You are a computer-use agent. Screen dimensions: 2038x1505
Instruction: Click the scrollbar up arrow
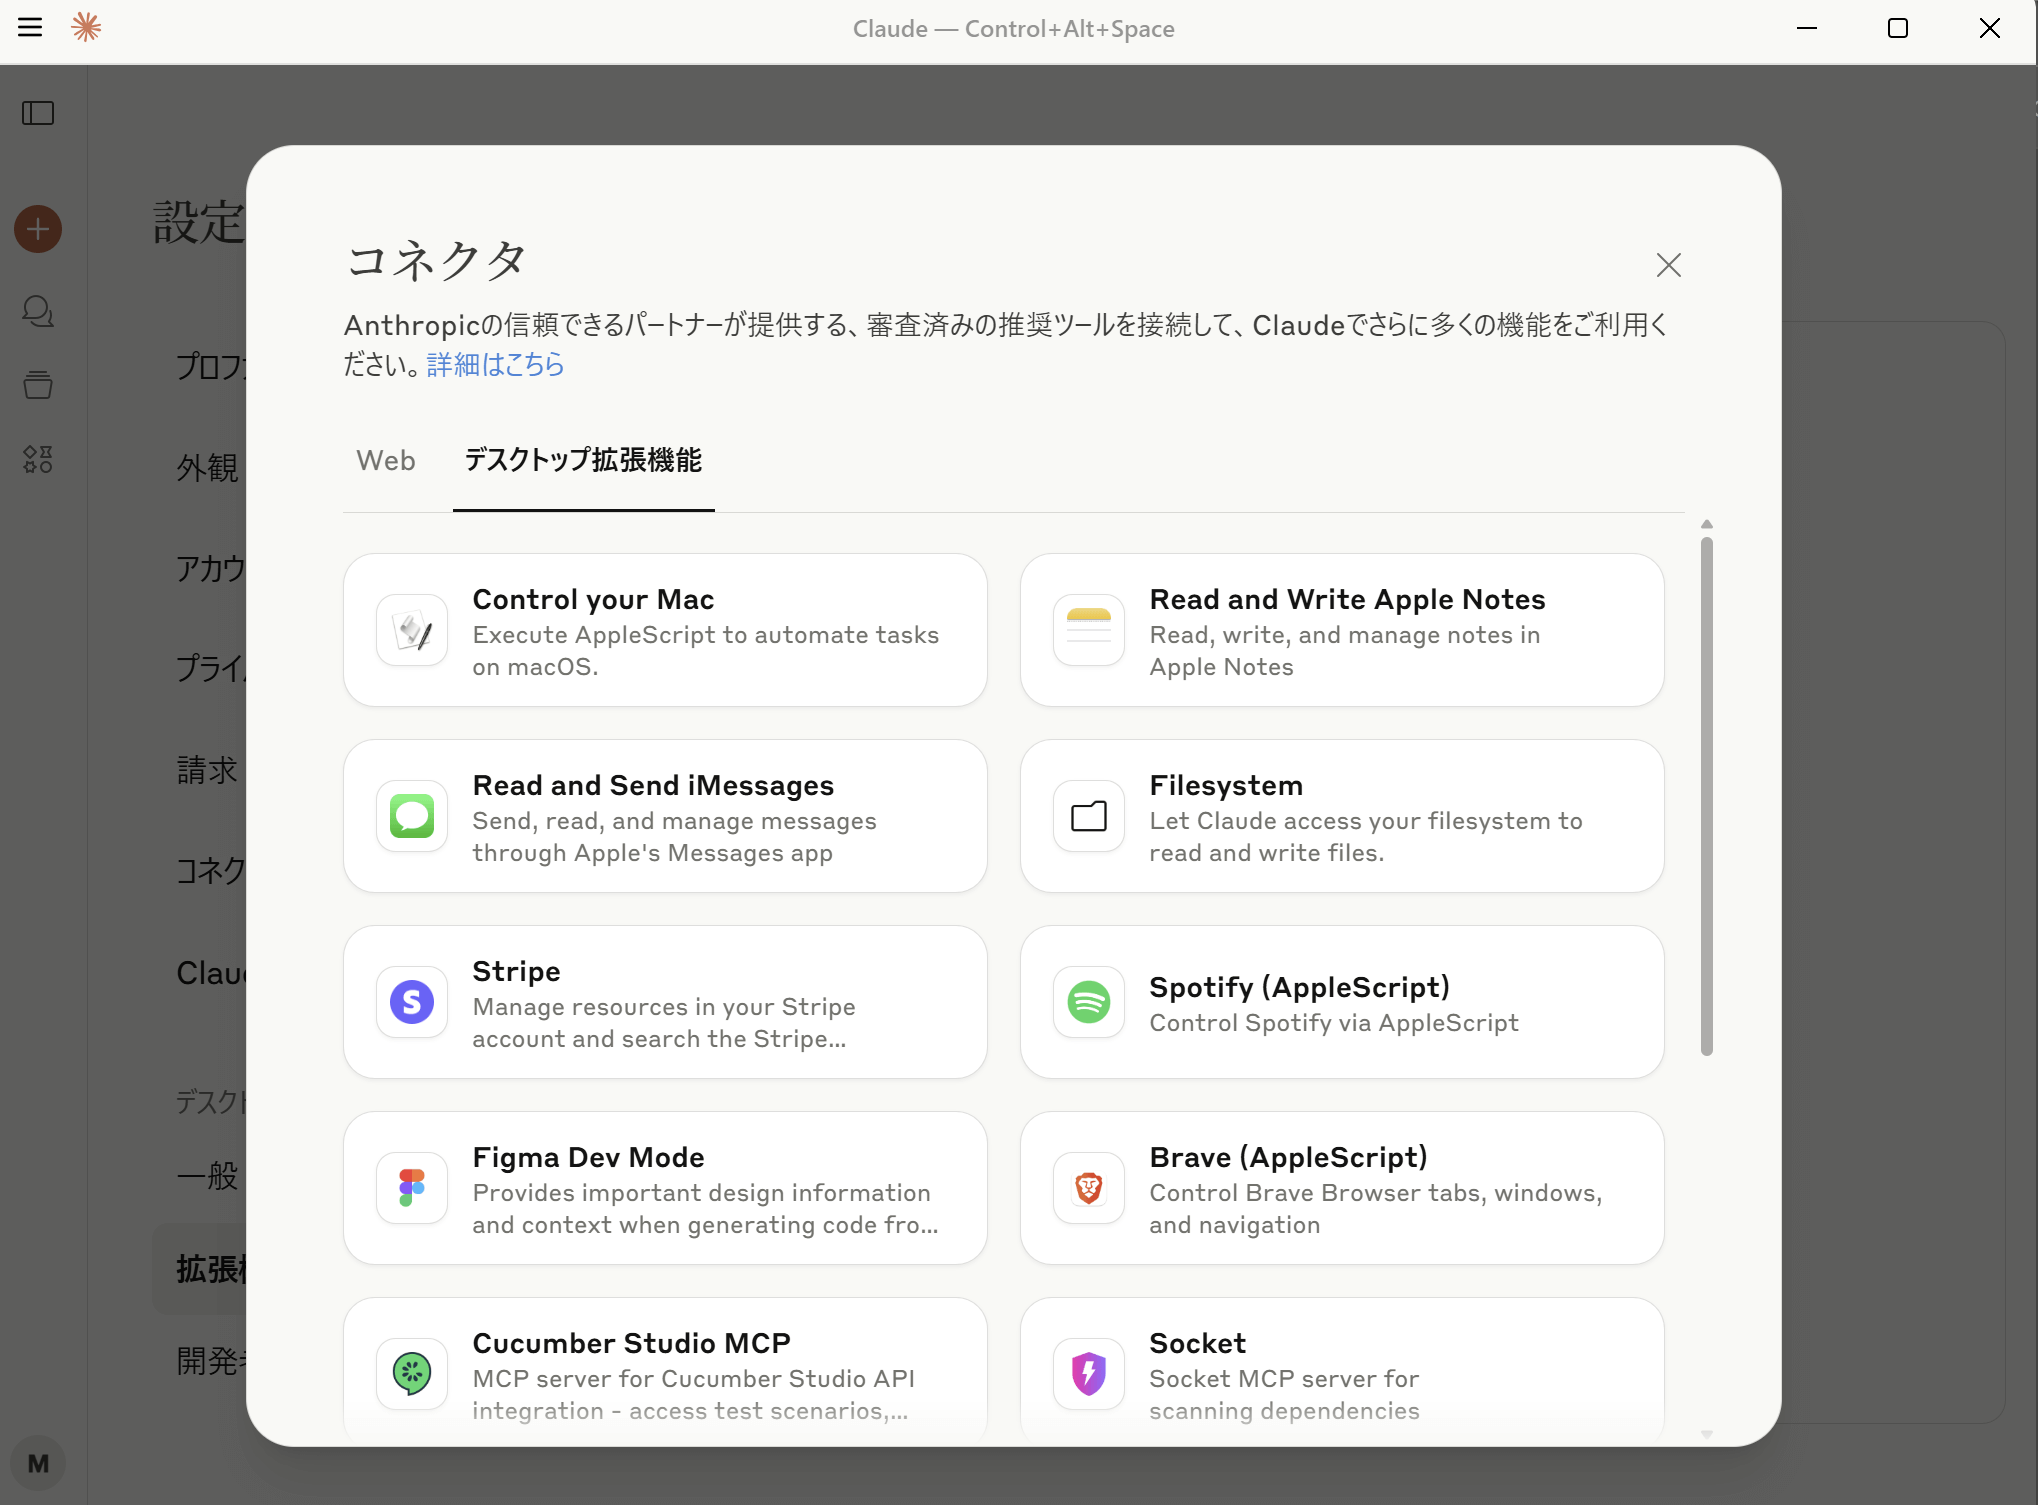(x=1707, y=524)
